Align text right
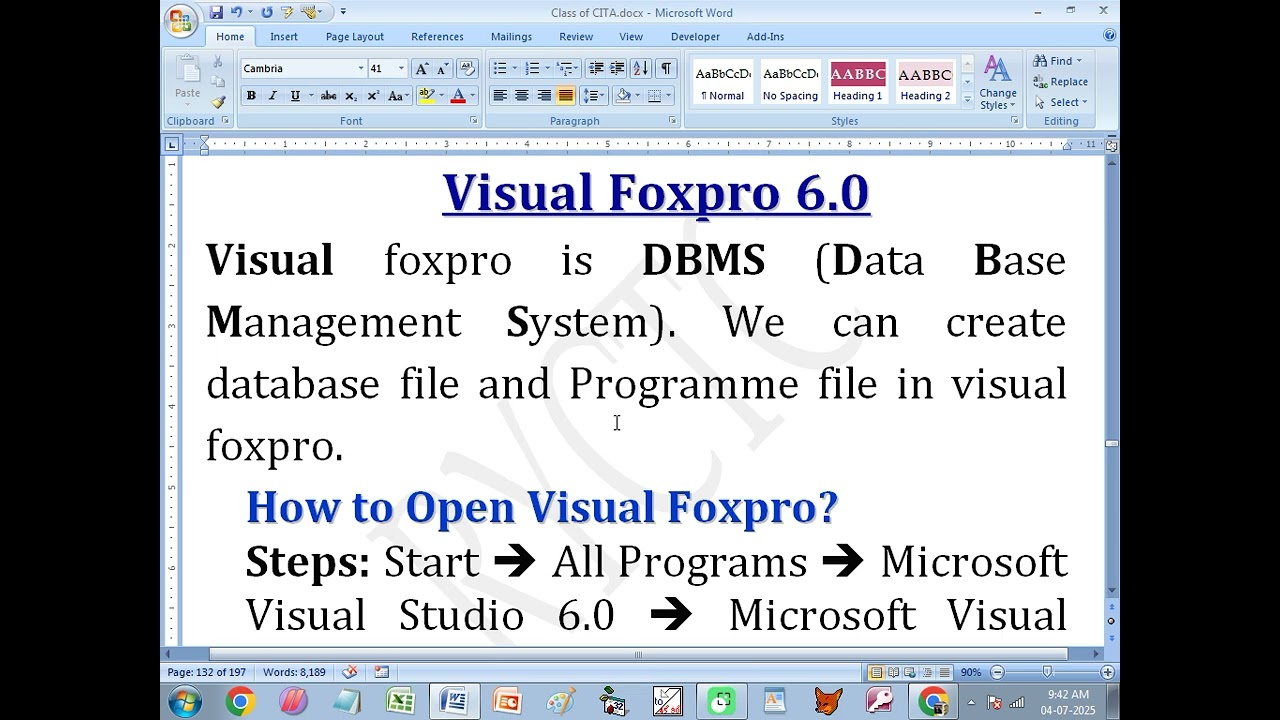This screenshot has width=1280, height=720. click(544, 96)
